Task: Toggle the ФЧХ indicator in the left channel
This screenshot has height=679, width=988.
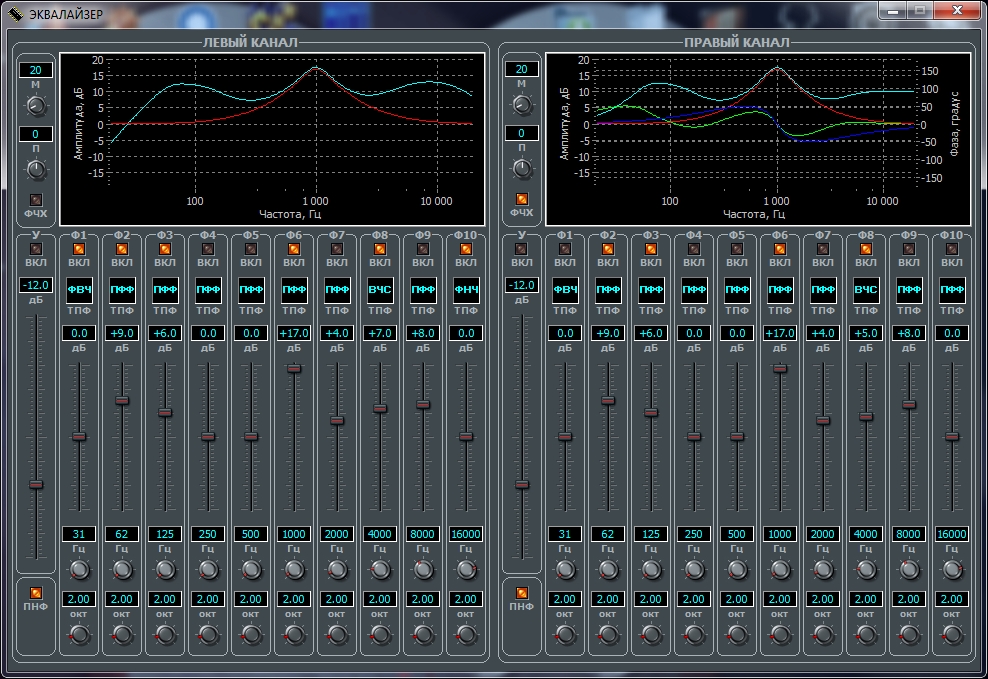Action: pyautogui.click(x=36, y=199)
